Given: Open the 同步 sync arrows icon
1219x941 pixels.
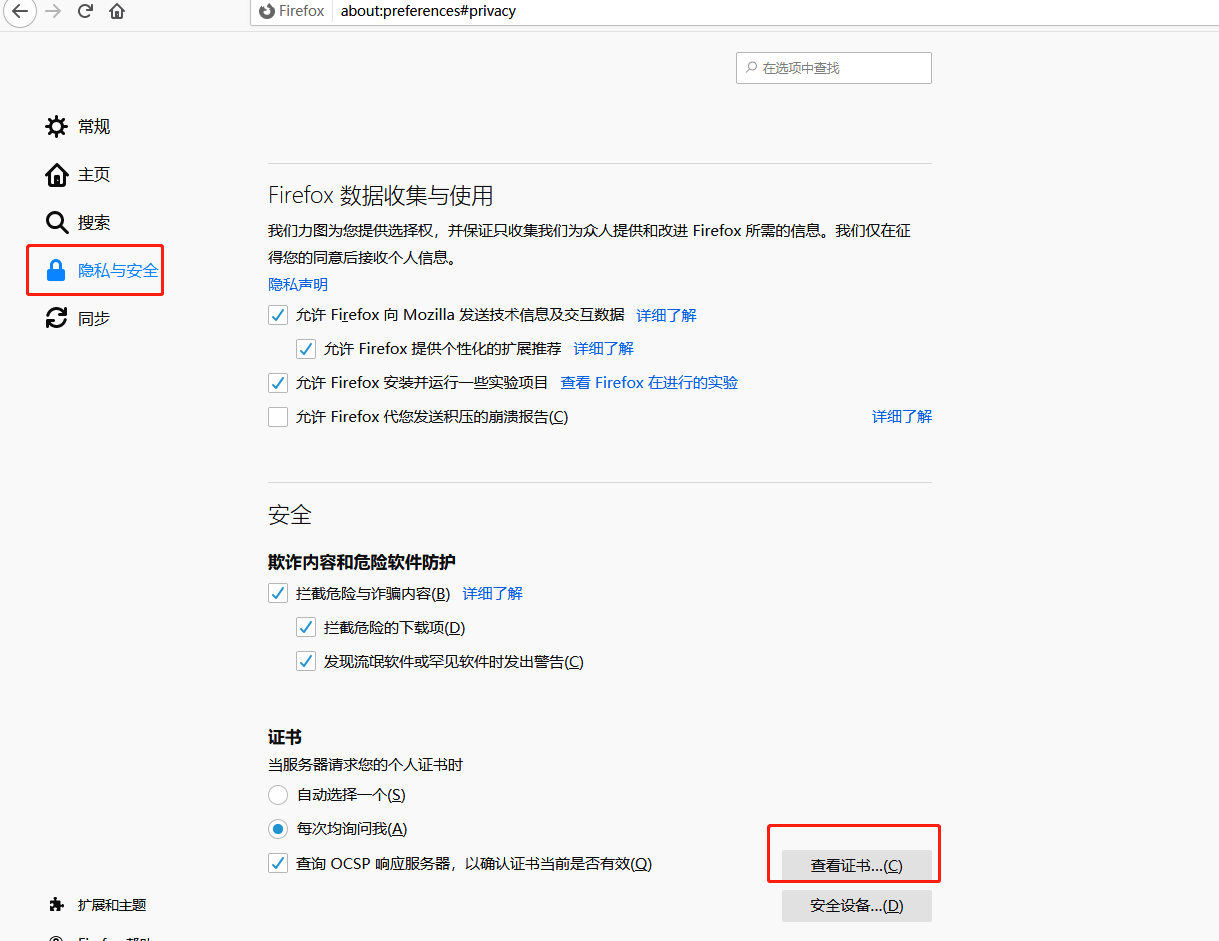Looking at the screenshot, I should click(x=57, y=319).
